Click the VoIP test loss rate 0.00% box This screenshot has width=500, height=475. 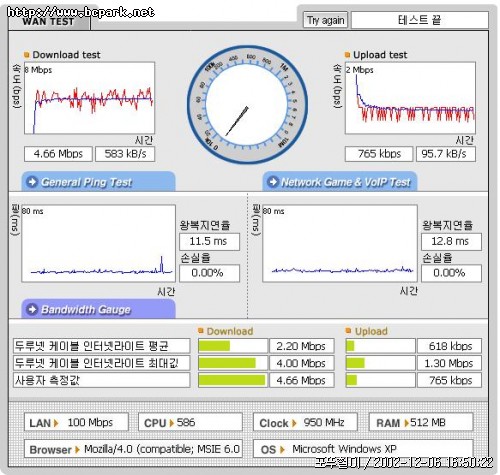451,273
